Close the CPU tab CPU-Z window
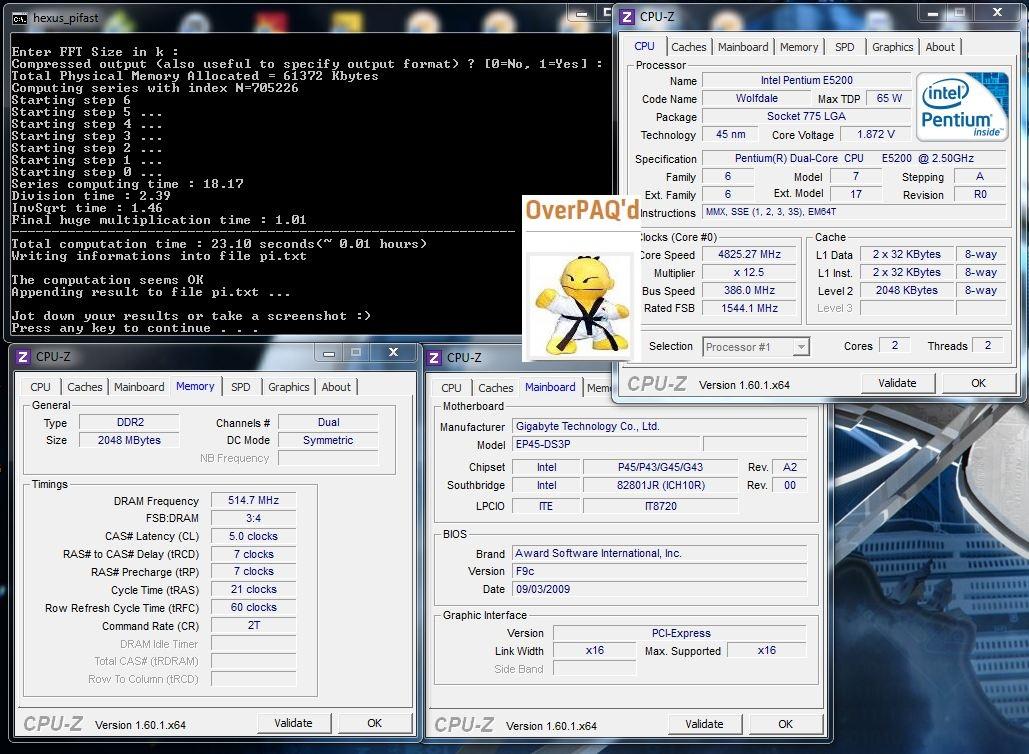This screenshot has width=1029, height=754. pos(998,12)
